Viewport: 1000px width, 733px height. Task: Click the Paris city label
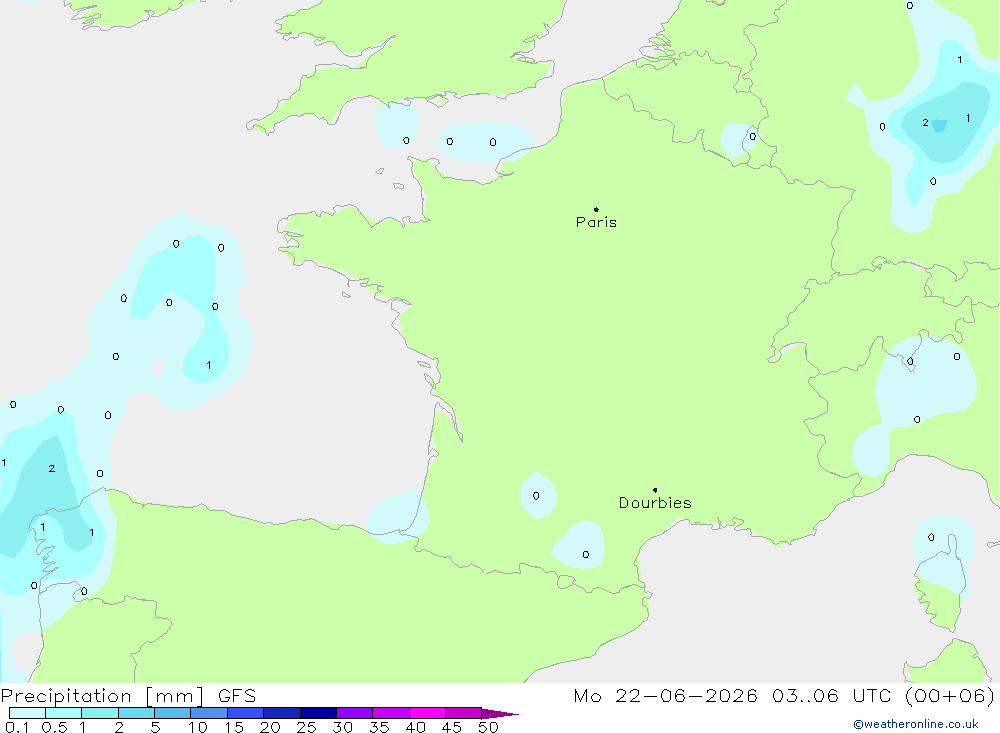tap(596, 222)
